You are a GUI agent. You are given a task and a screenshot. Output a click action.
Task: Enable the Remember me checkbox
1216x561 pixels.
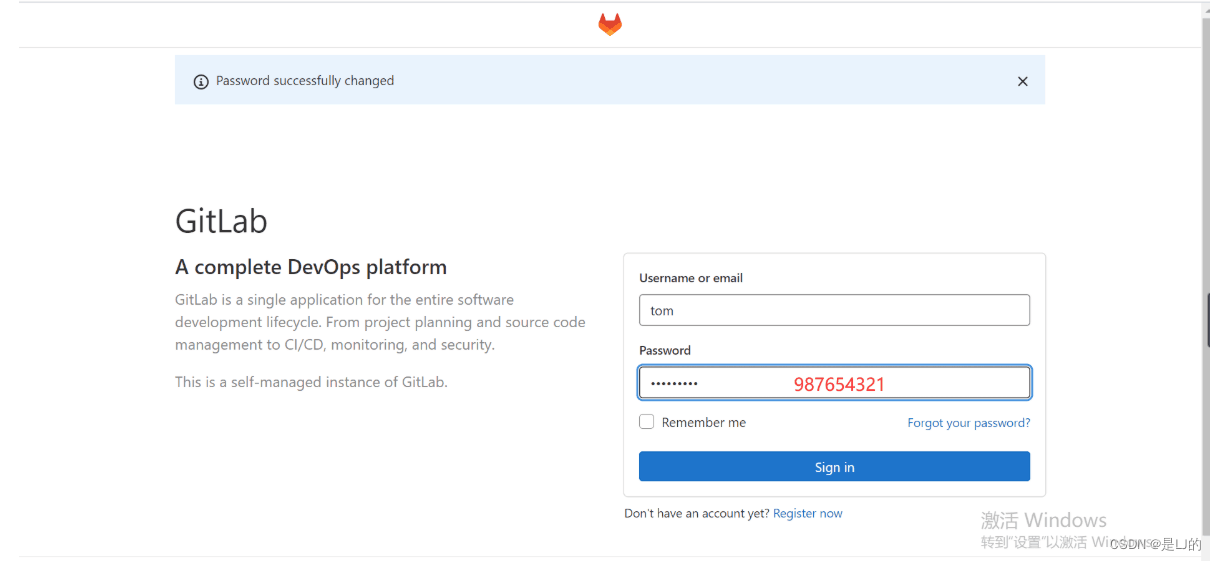647,422
